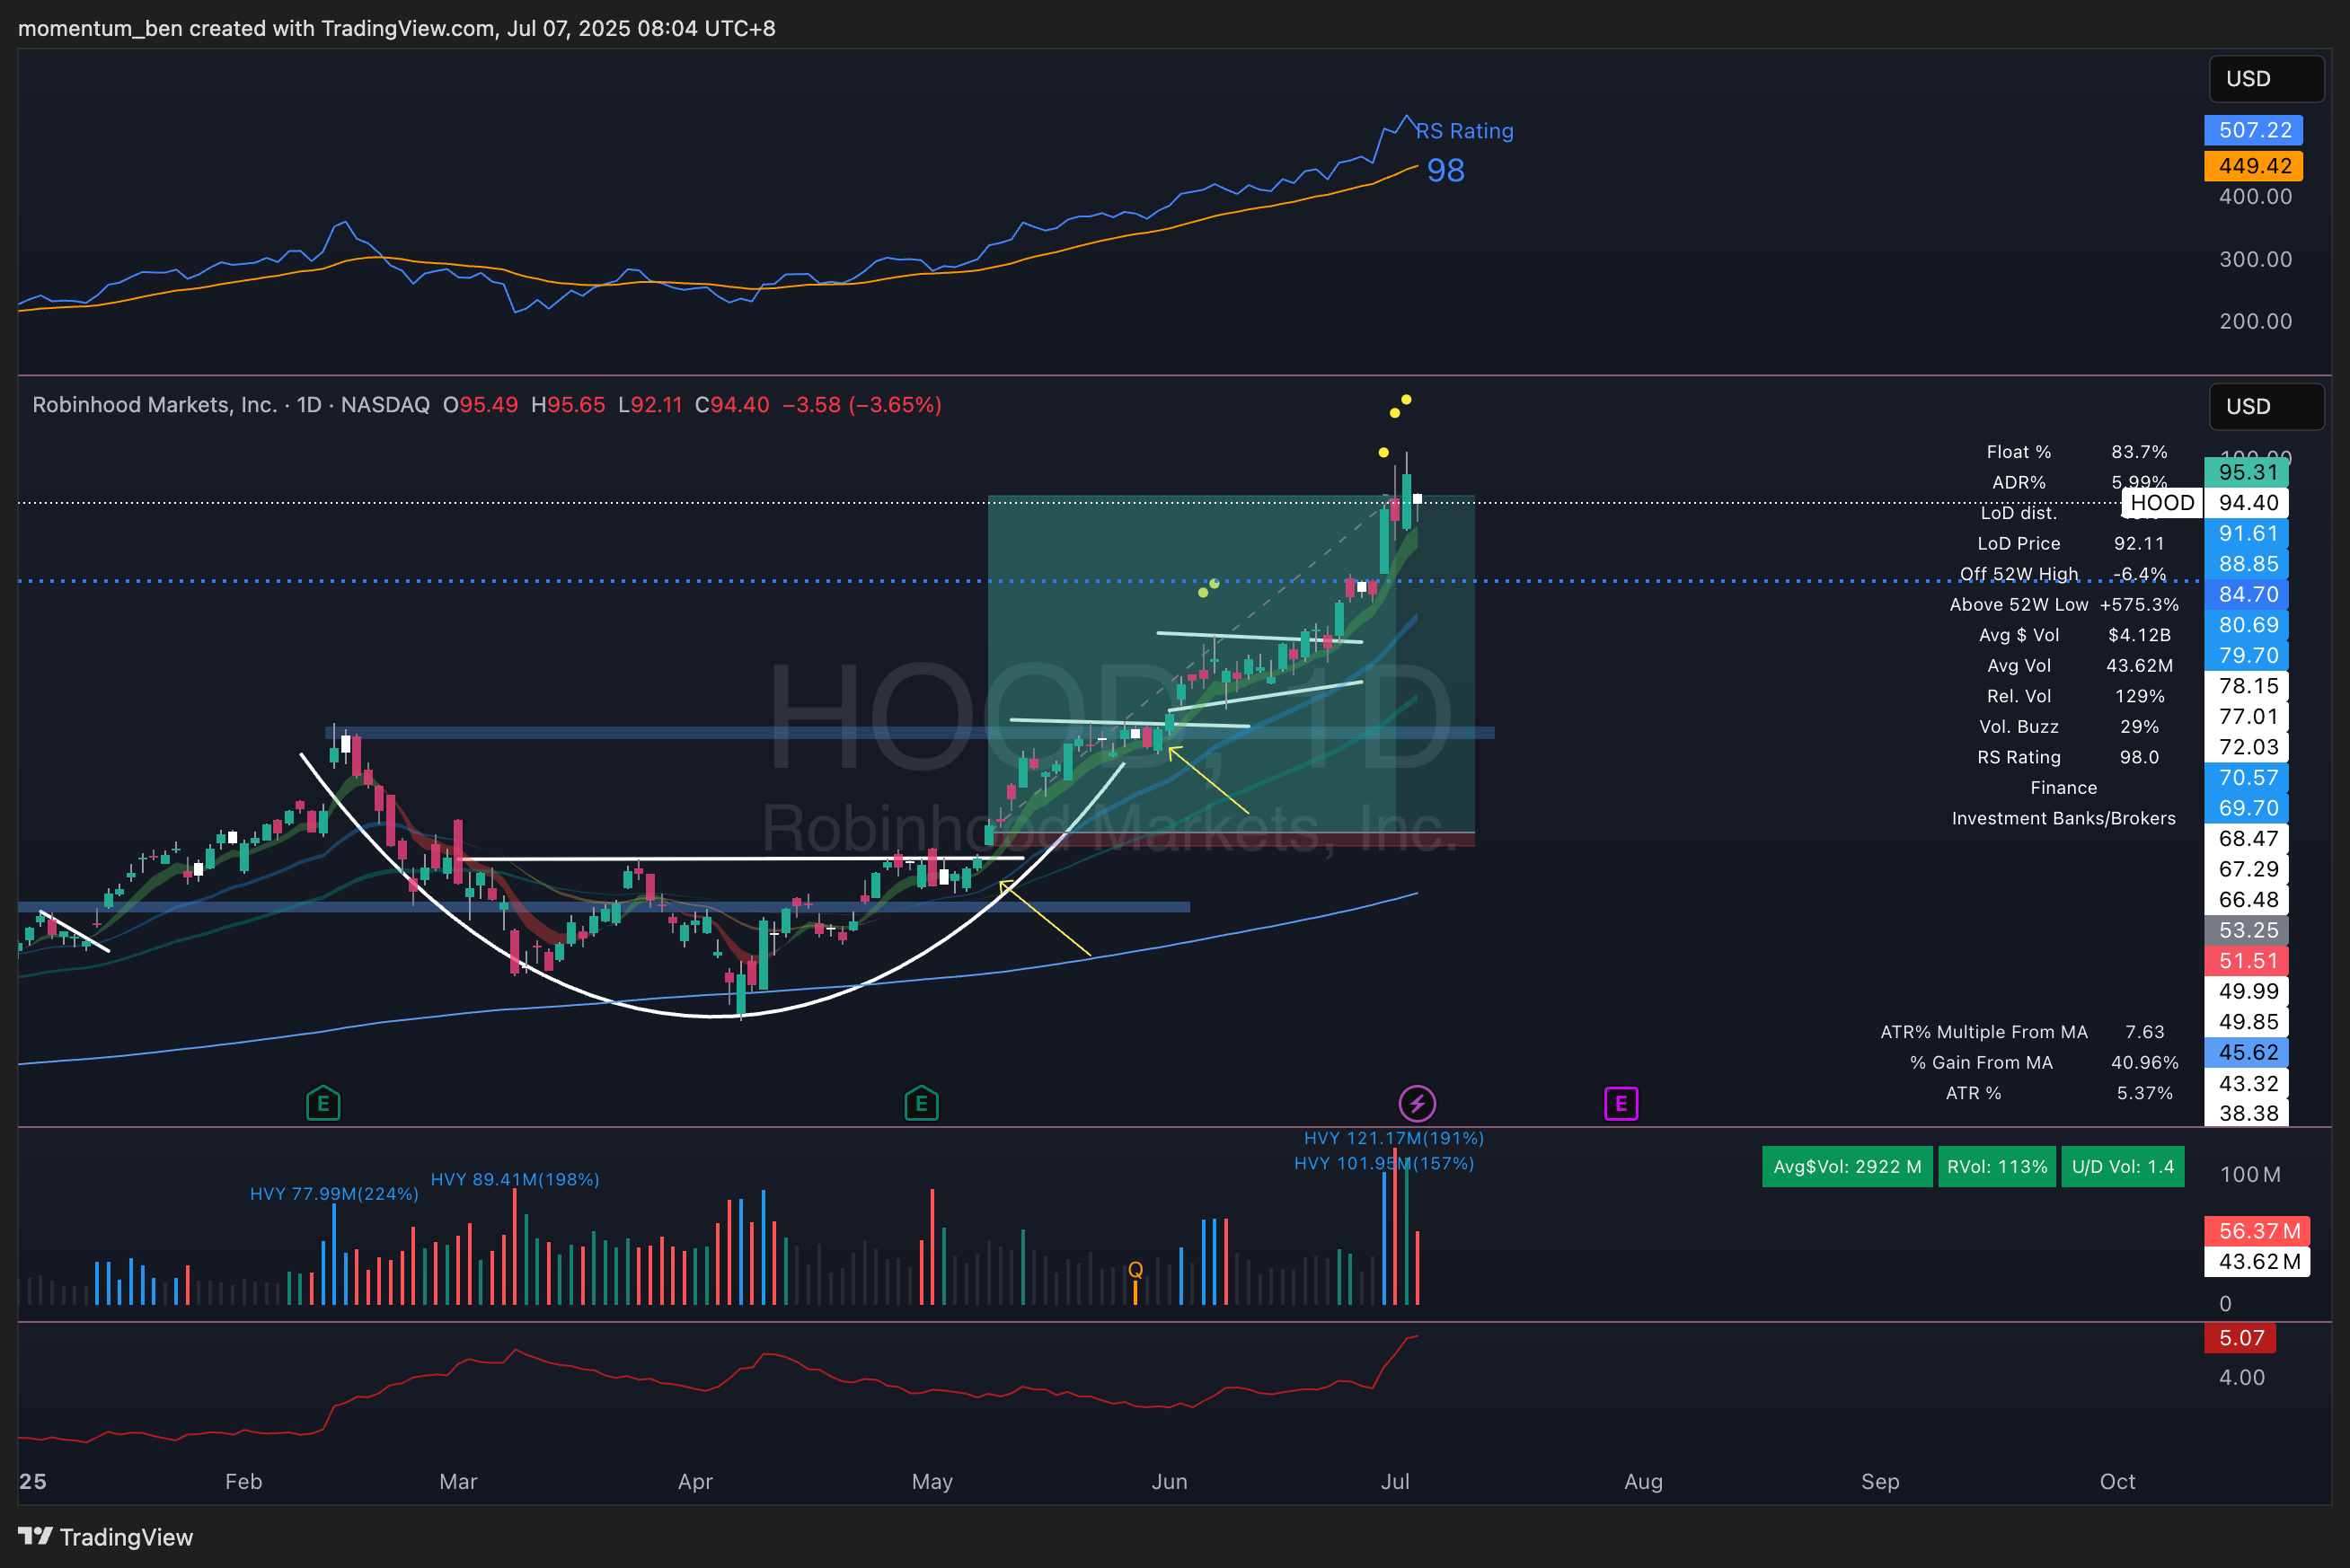Click the purple lightning bolt event icon
2350x1568 pixels.
coord(1417,1104)
